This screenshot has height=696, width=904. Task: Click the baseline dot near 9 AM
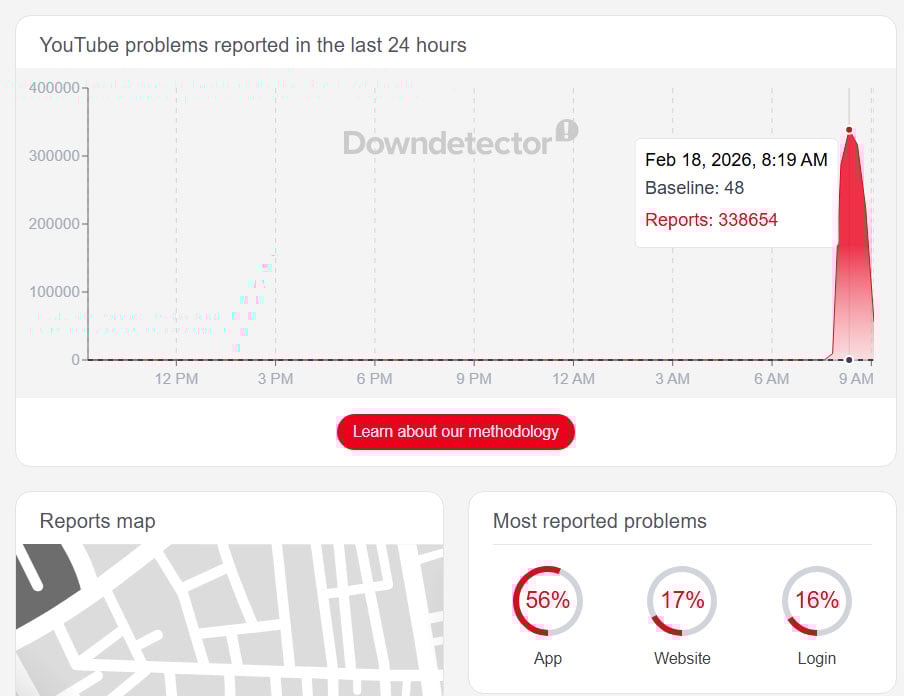[849, 359]
